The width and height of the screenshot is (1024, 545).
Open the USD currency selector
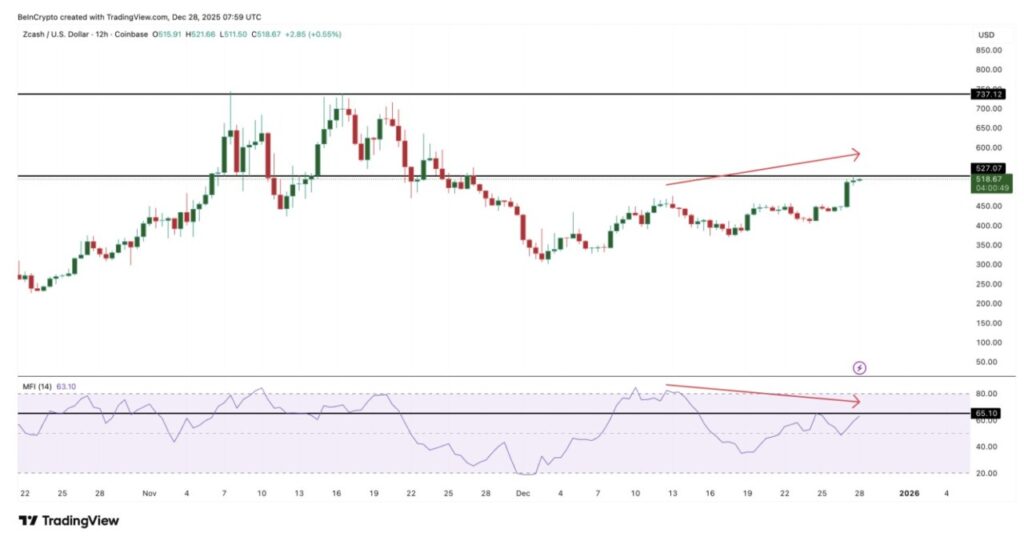click(x=985, y=36)
